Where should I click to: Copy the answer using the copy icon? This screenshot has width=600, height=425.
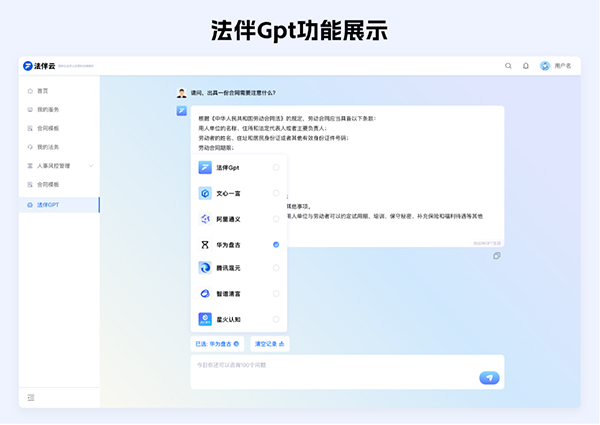[496, 255]
